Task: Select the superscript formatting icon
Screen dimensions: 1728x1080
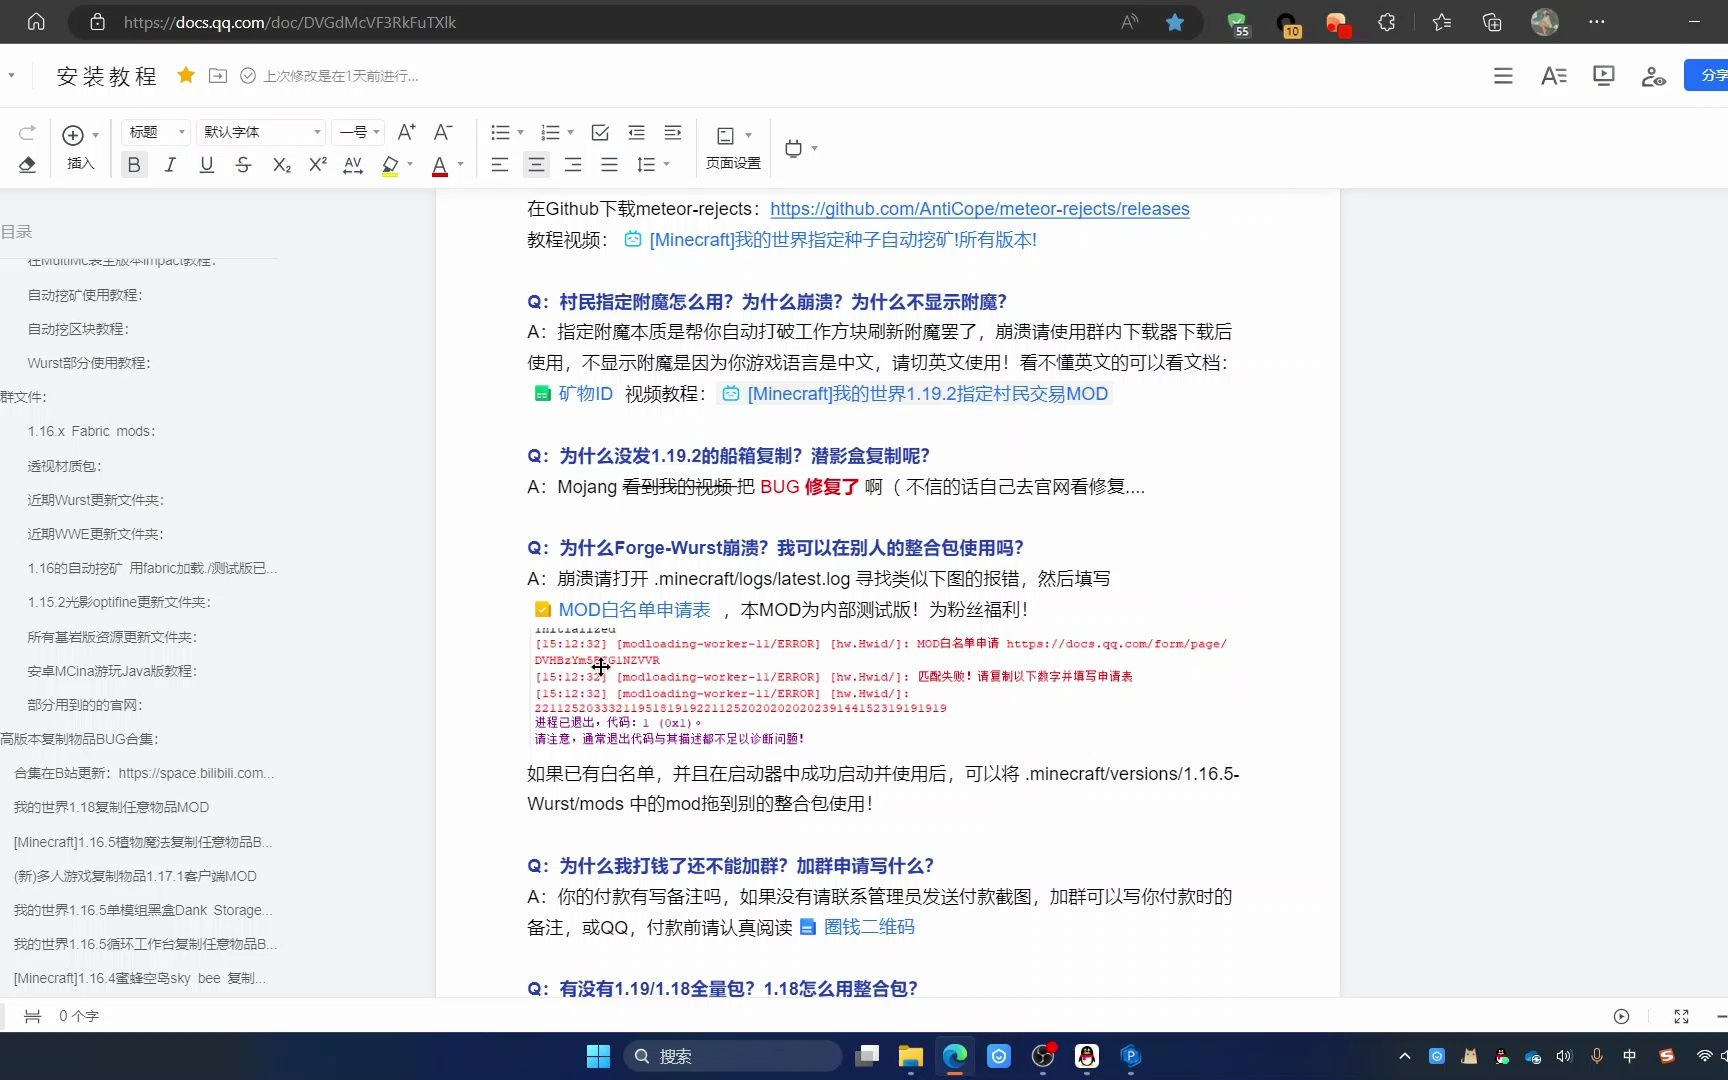Action: [x=317, y=165]
